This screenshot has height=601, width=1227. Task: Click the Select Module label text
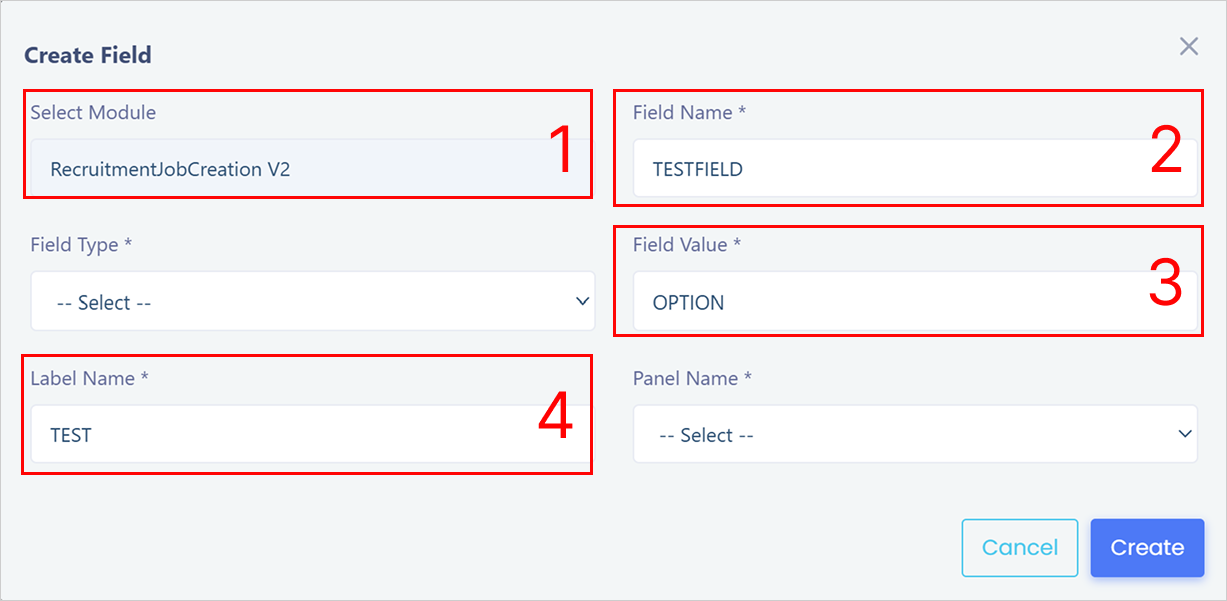click(93, 112)
